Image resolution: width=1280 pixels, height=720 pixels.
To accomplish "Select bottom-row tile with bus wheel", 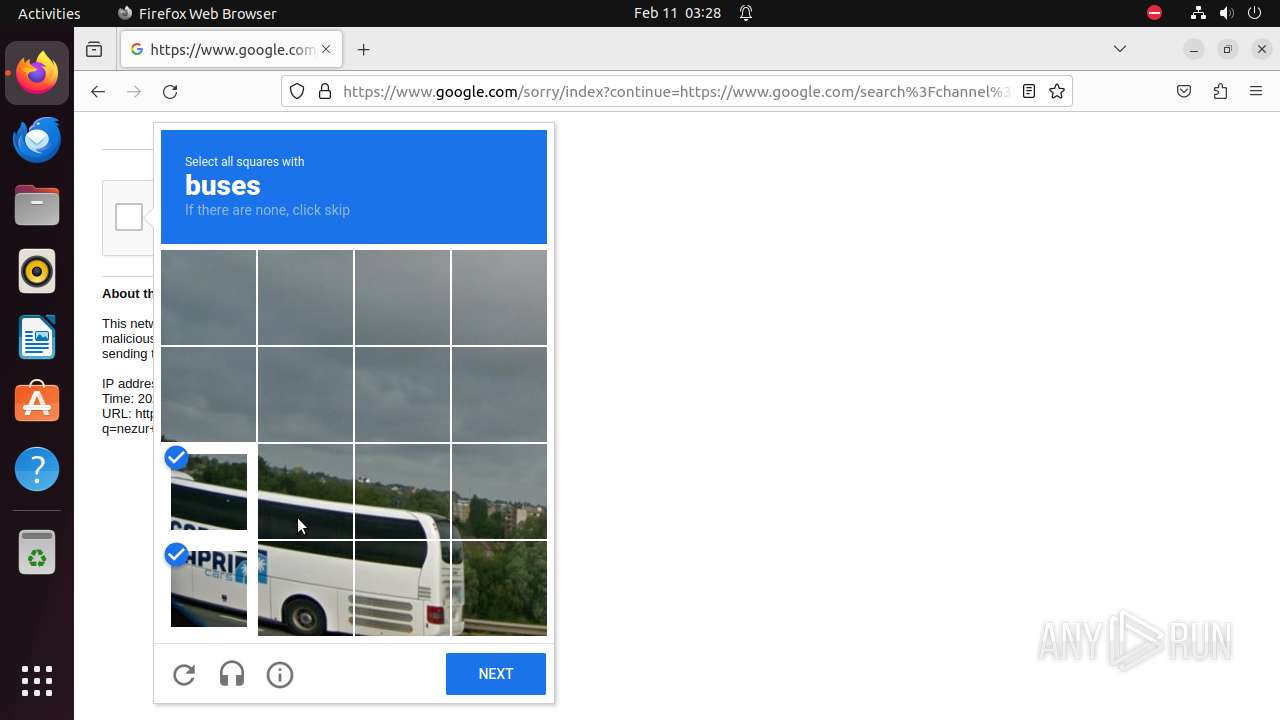I will point(305,589).
